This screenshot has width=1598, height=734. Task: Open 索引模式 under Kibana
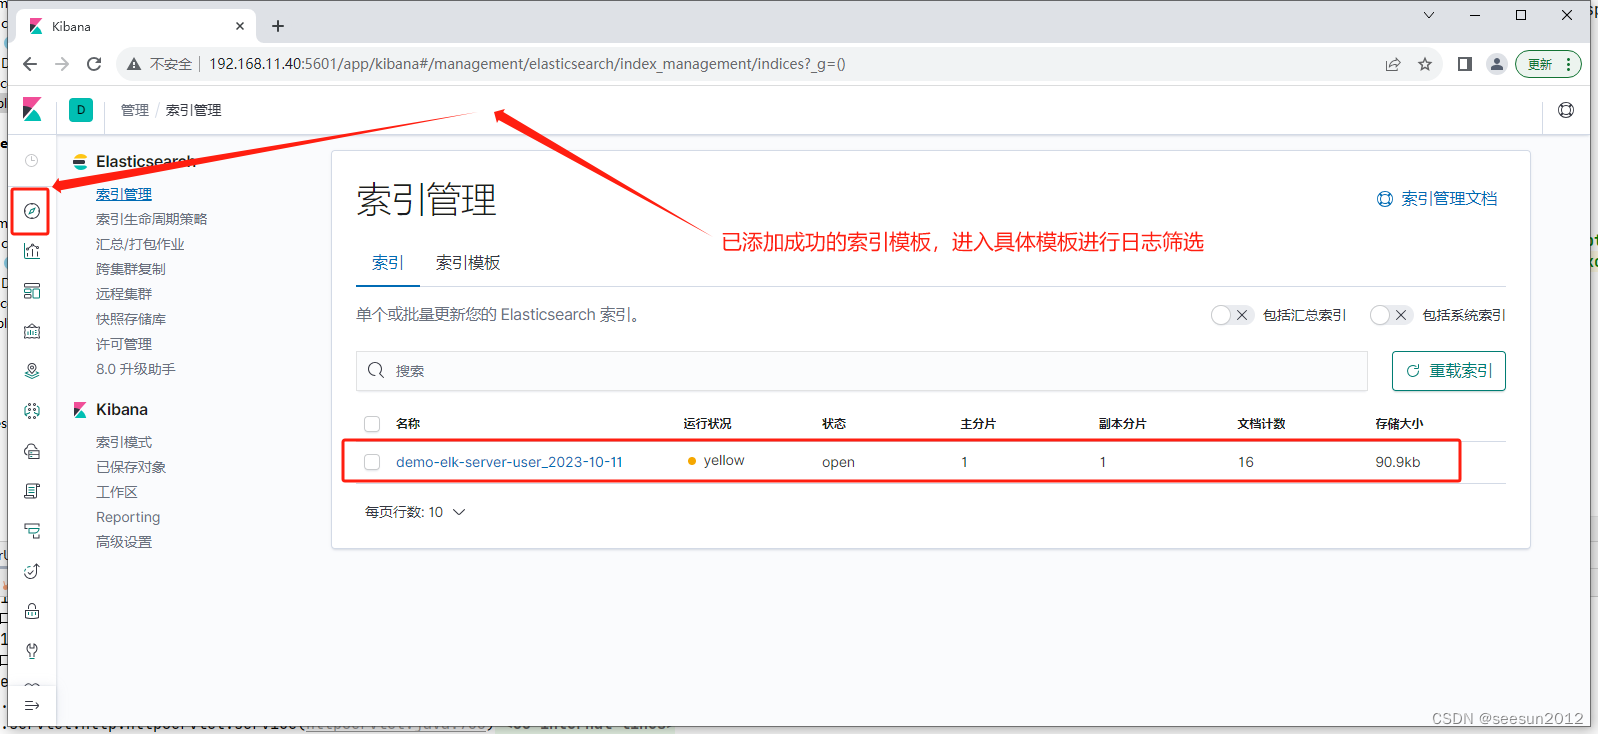pyautogui.click(x=124, y=442)
